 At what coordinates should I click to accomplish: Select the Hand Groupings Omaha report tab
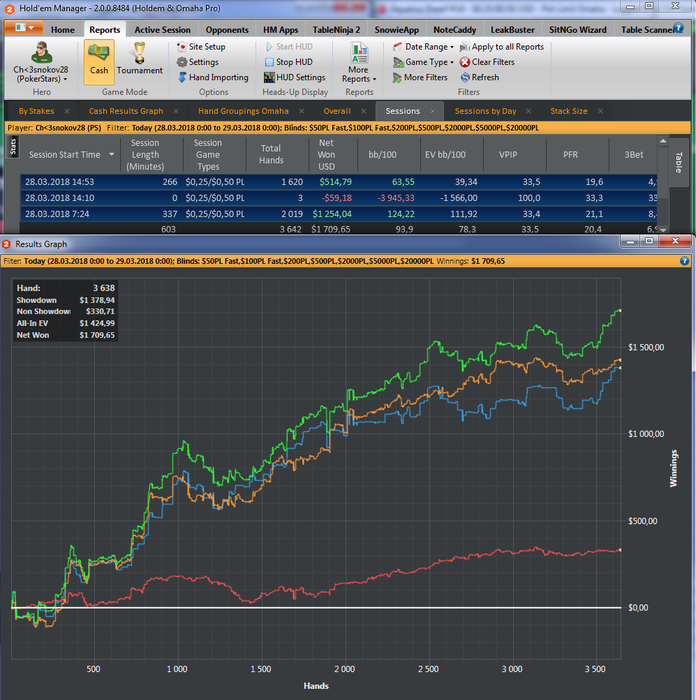pos(243,111)
